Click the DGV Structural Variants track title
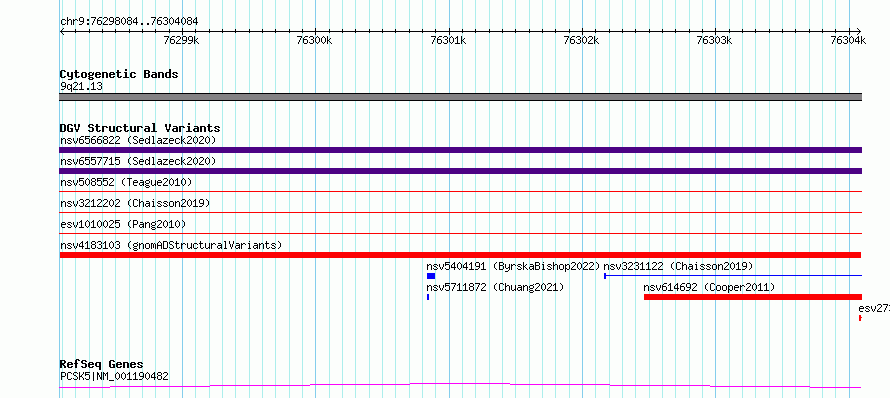The height and width of the screenshot is (398, 890). (140, 128)
